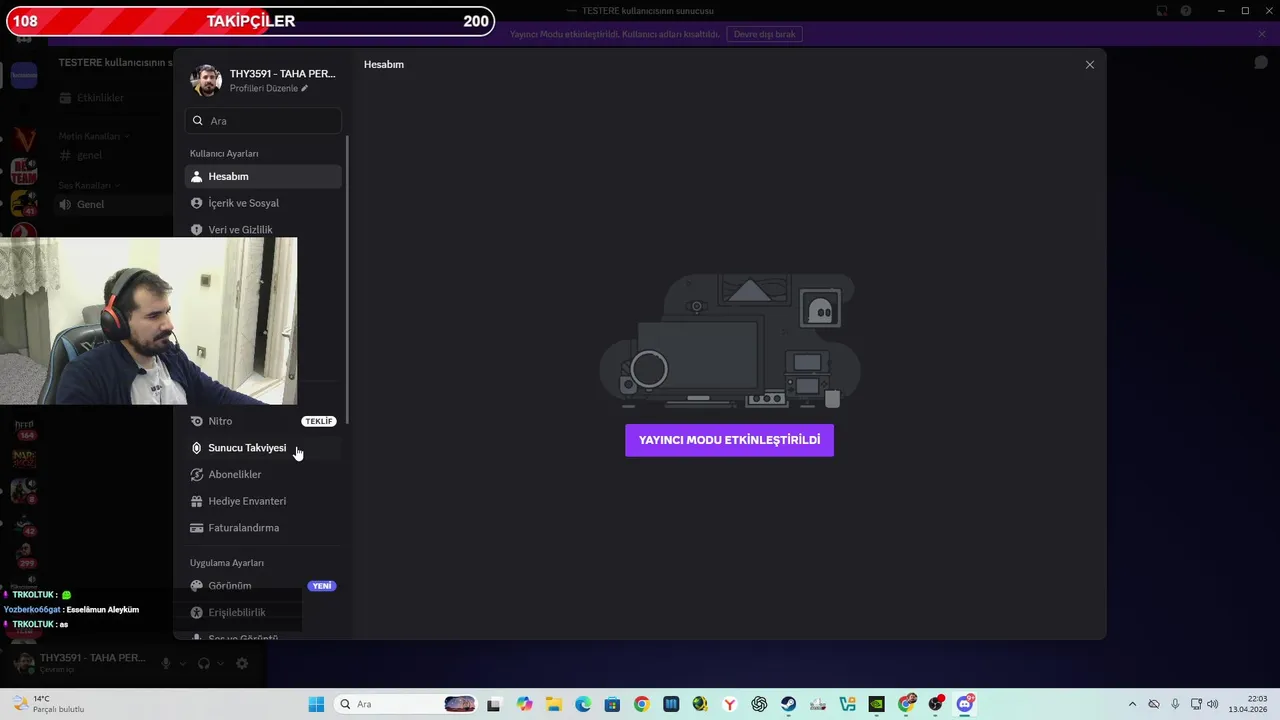Click the pencil icon beside Profilleri Düzenle
This screenshot has width=1280, height=720.
click(x=305, y=88)
